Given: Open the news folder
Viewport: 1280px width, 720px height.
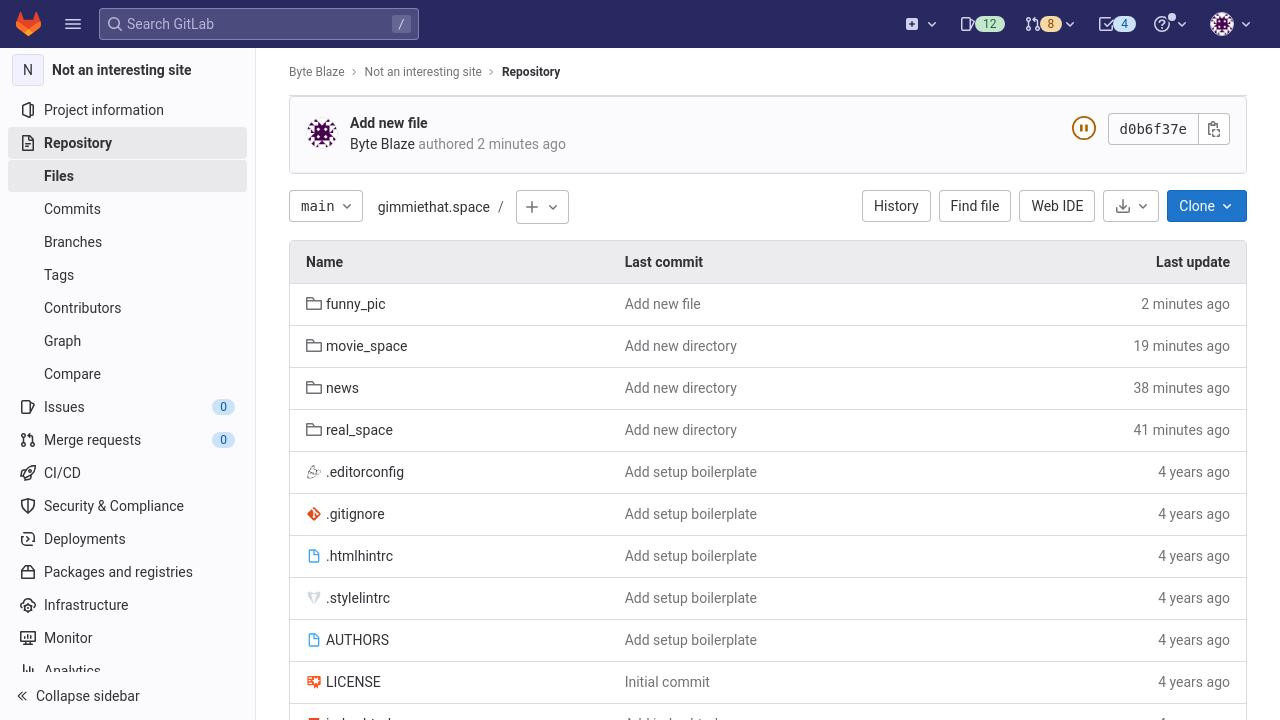Looking at the screenshot, I should (x=342, y=388).
